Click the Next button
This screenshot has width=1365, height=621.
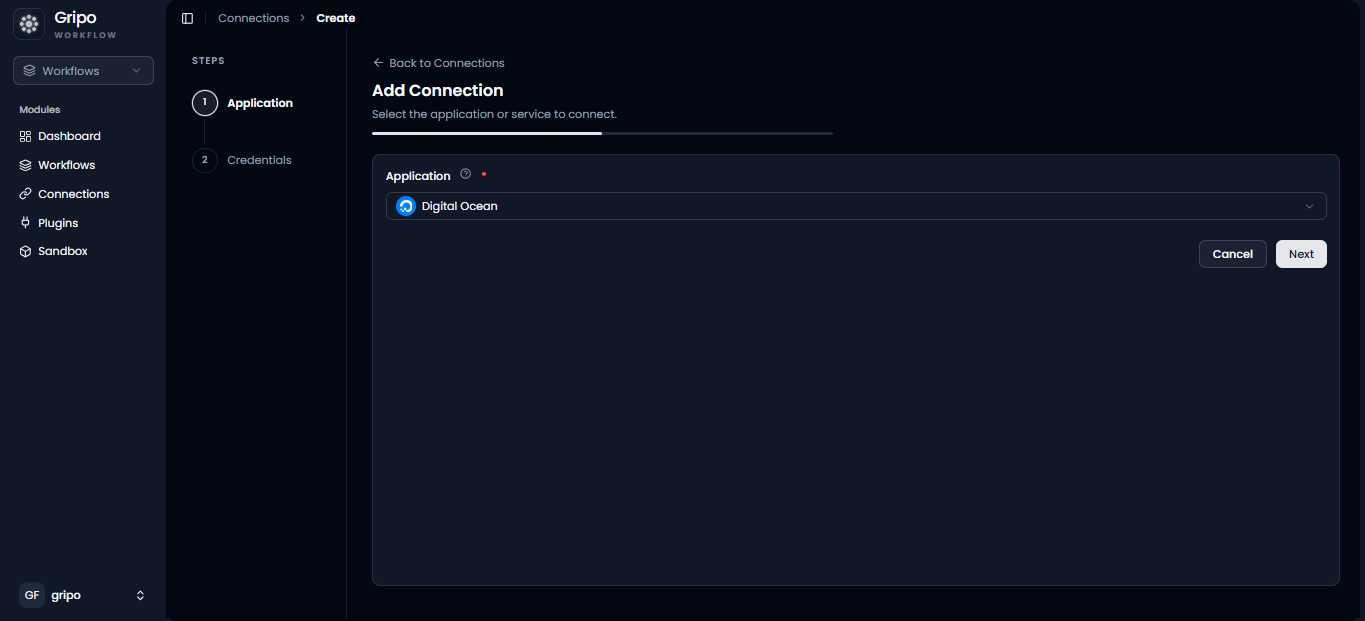(1301, 254)
